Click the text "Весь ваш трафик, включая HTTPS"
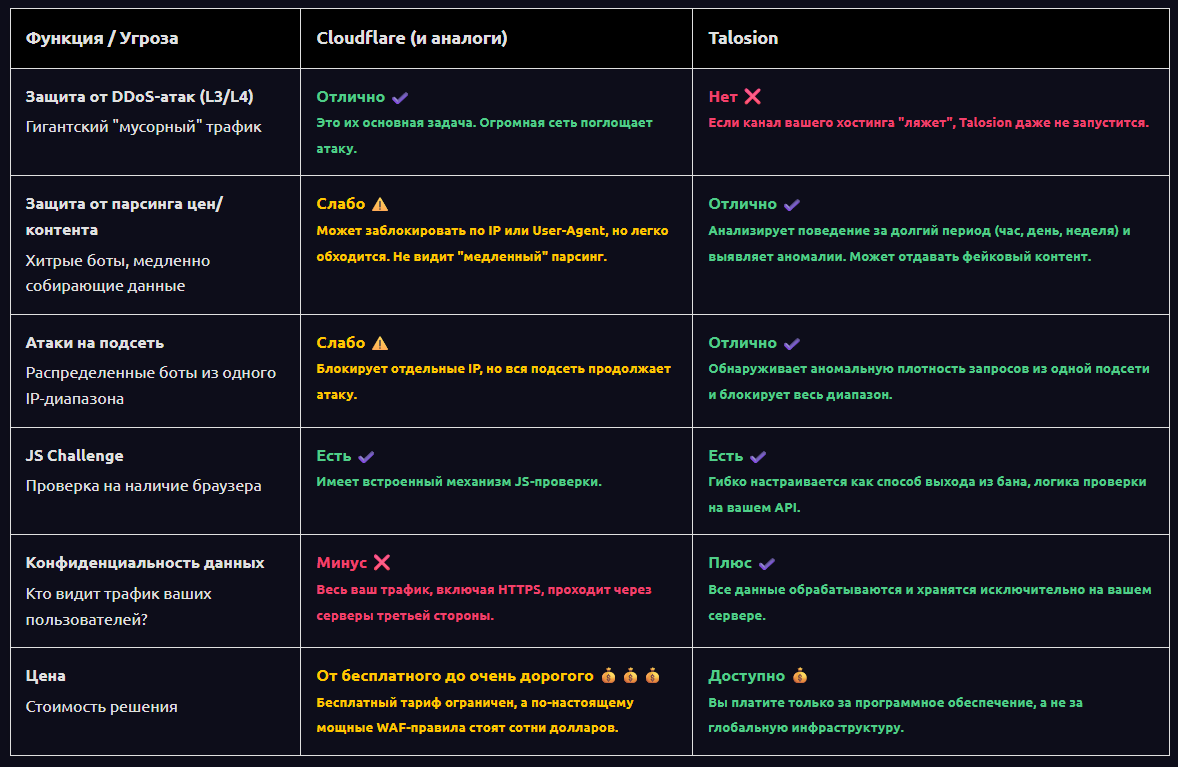The width and height of the screenshot is (1178, 767). (x=429, y=590)
